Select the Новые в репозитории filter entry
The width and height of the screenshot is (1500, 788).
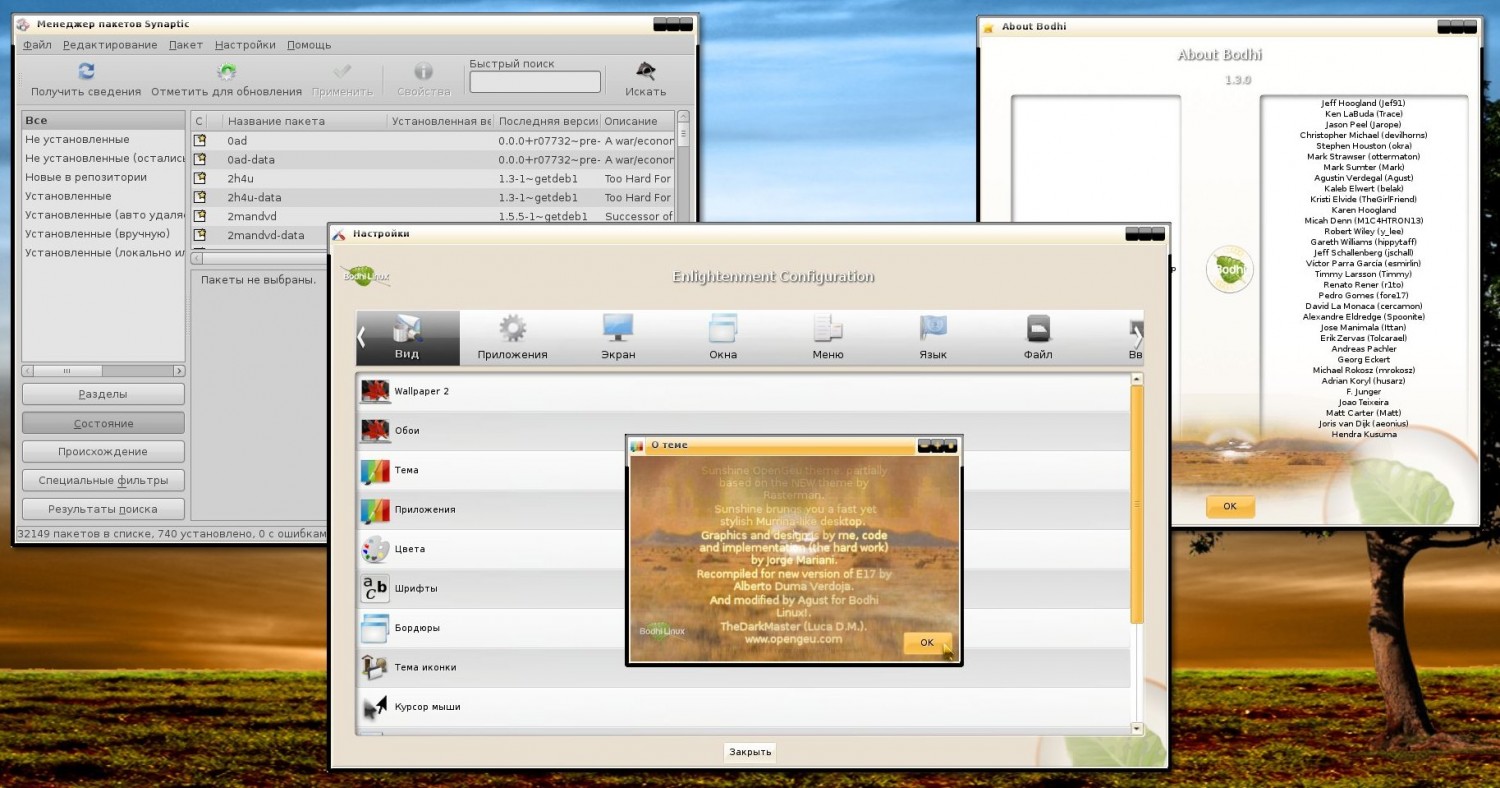click(x=103, y=177)
